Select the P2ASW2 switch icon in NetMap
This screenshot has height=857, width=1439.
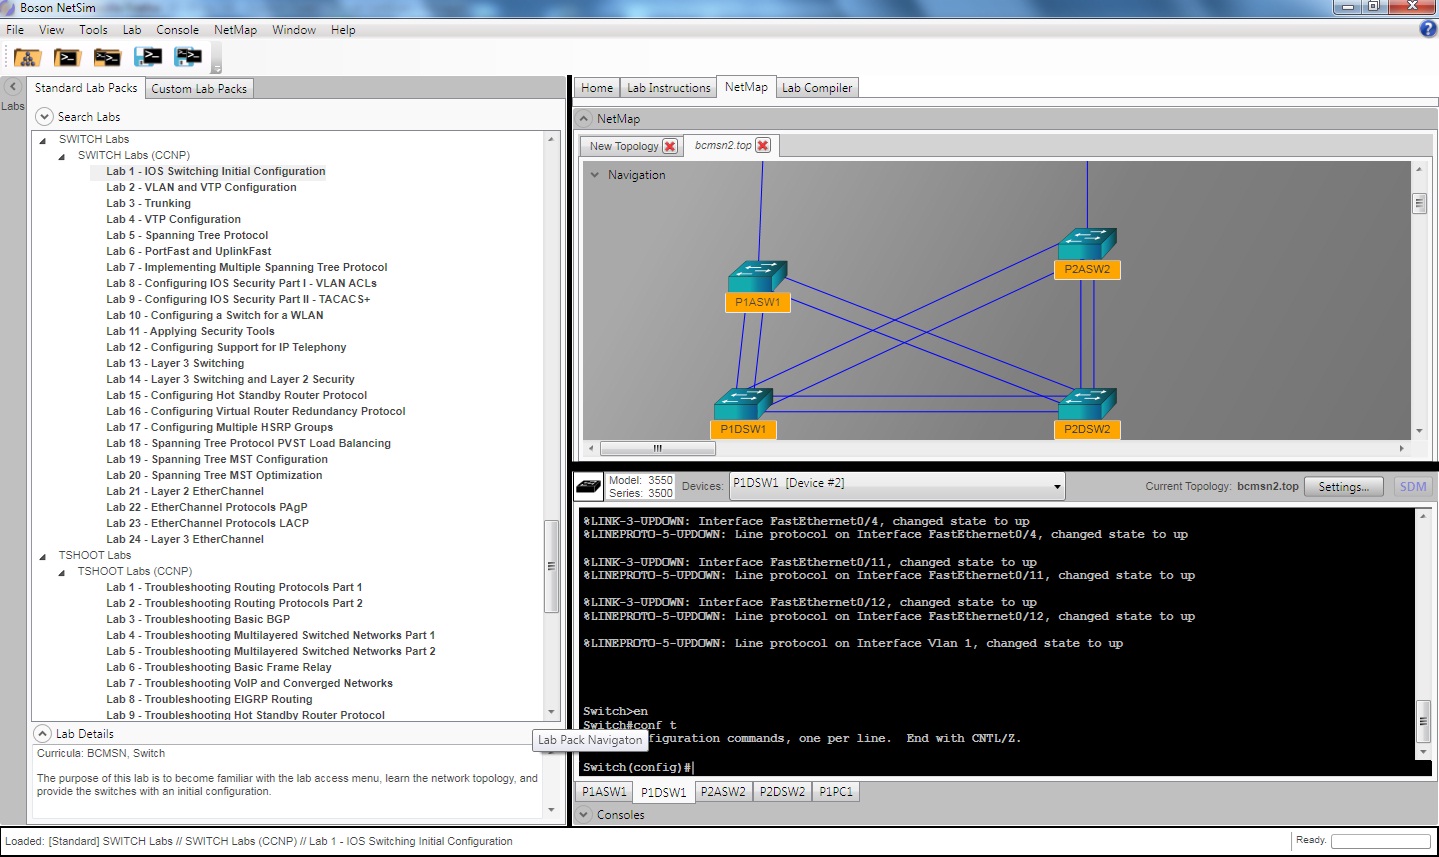coord(1087,244)
